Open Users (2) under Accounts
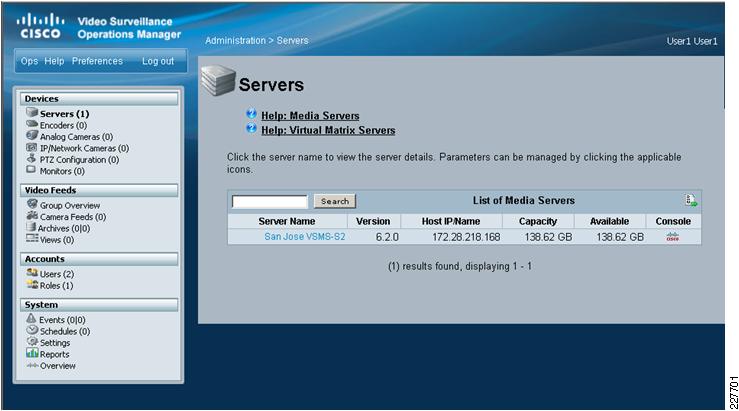 point(57,274)
